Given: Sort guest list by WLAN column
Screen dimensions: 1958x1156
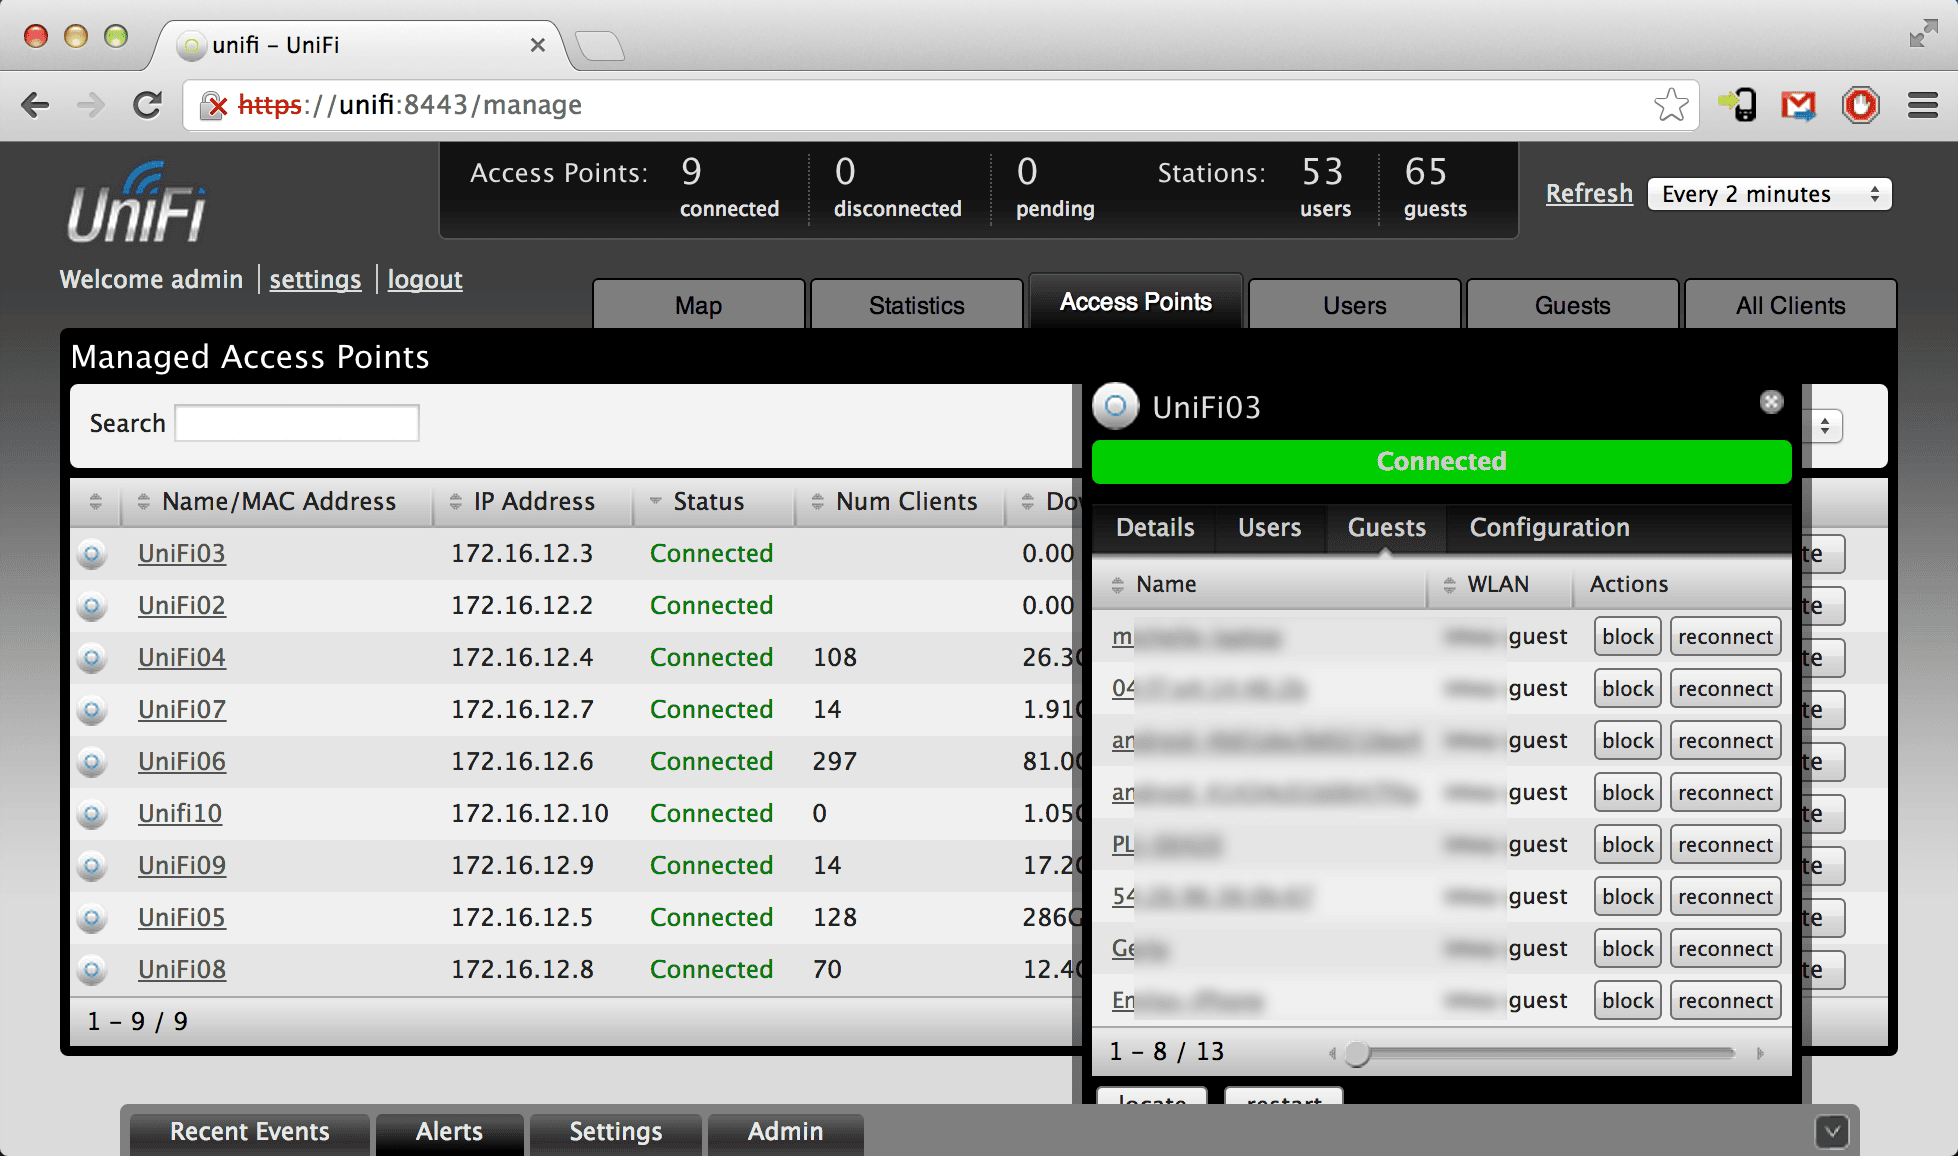Looking at the screenshot, I should point(1497,585).
